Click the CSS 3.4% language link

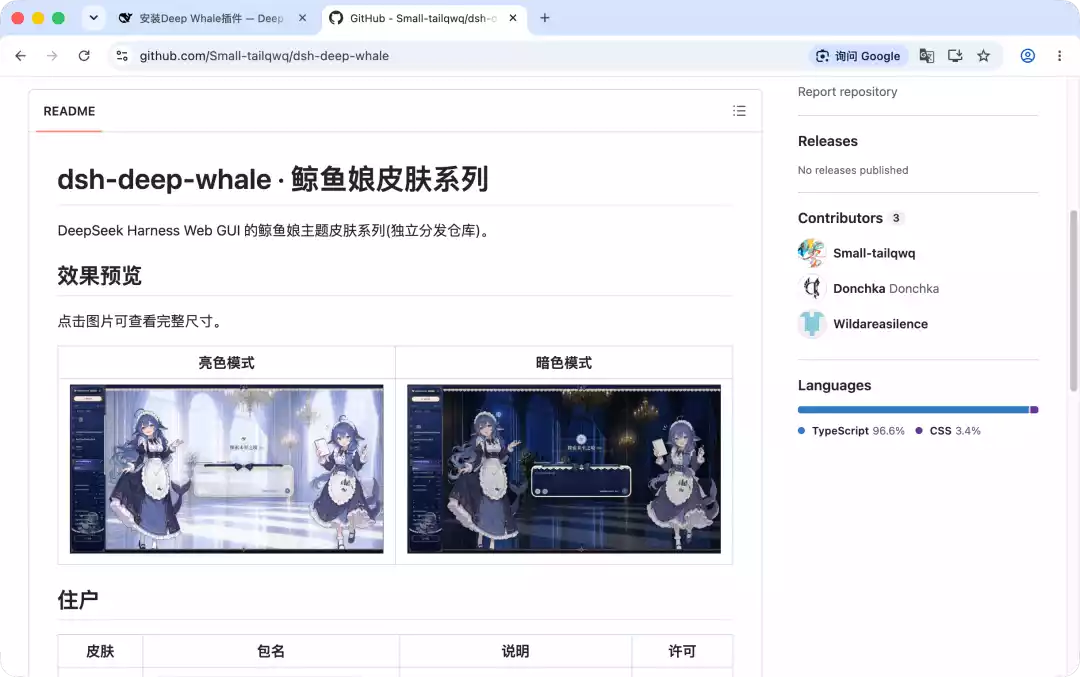coord(948,430)
